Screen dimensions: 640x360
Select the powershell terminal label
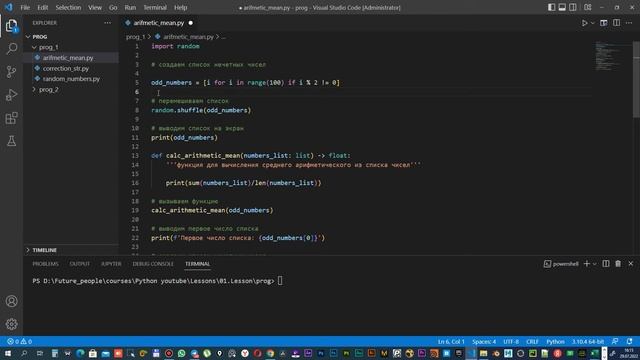pyautogui.click(x=561, y=264)
